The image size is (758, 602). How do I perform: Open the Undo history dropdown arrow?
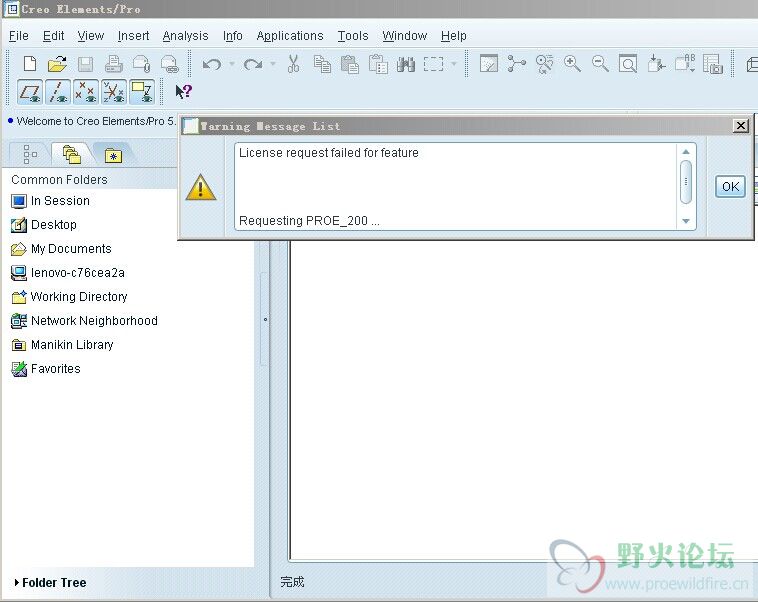click(x=232, y=64)
